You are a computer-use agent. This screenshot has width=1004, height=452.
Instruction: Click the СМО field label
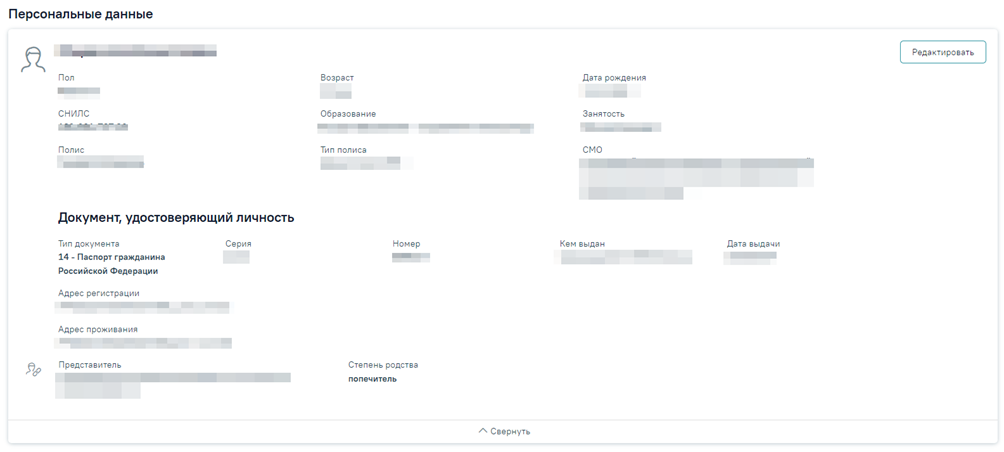tap(592, 150)
